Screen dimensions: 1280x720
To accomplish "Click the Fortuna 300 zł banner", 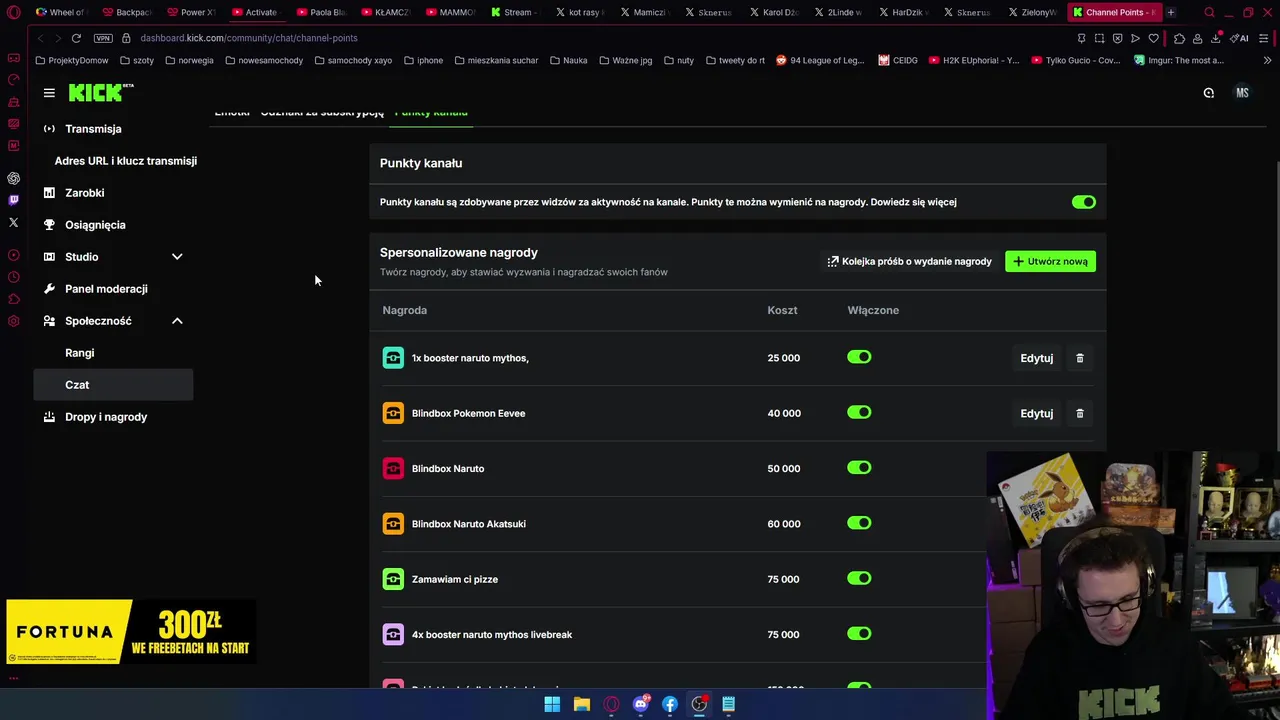I will click(129, 632).
